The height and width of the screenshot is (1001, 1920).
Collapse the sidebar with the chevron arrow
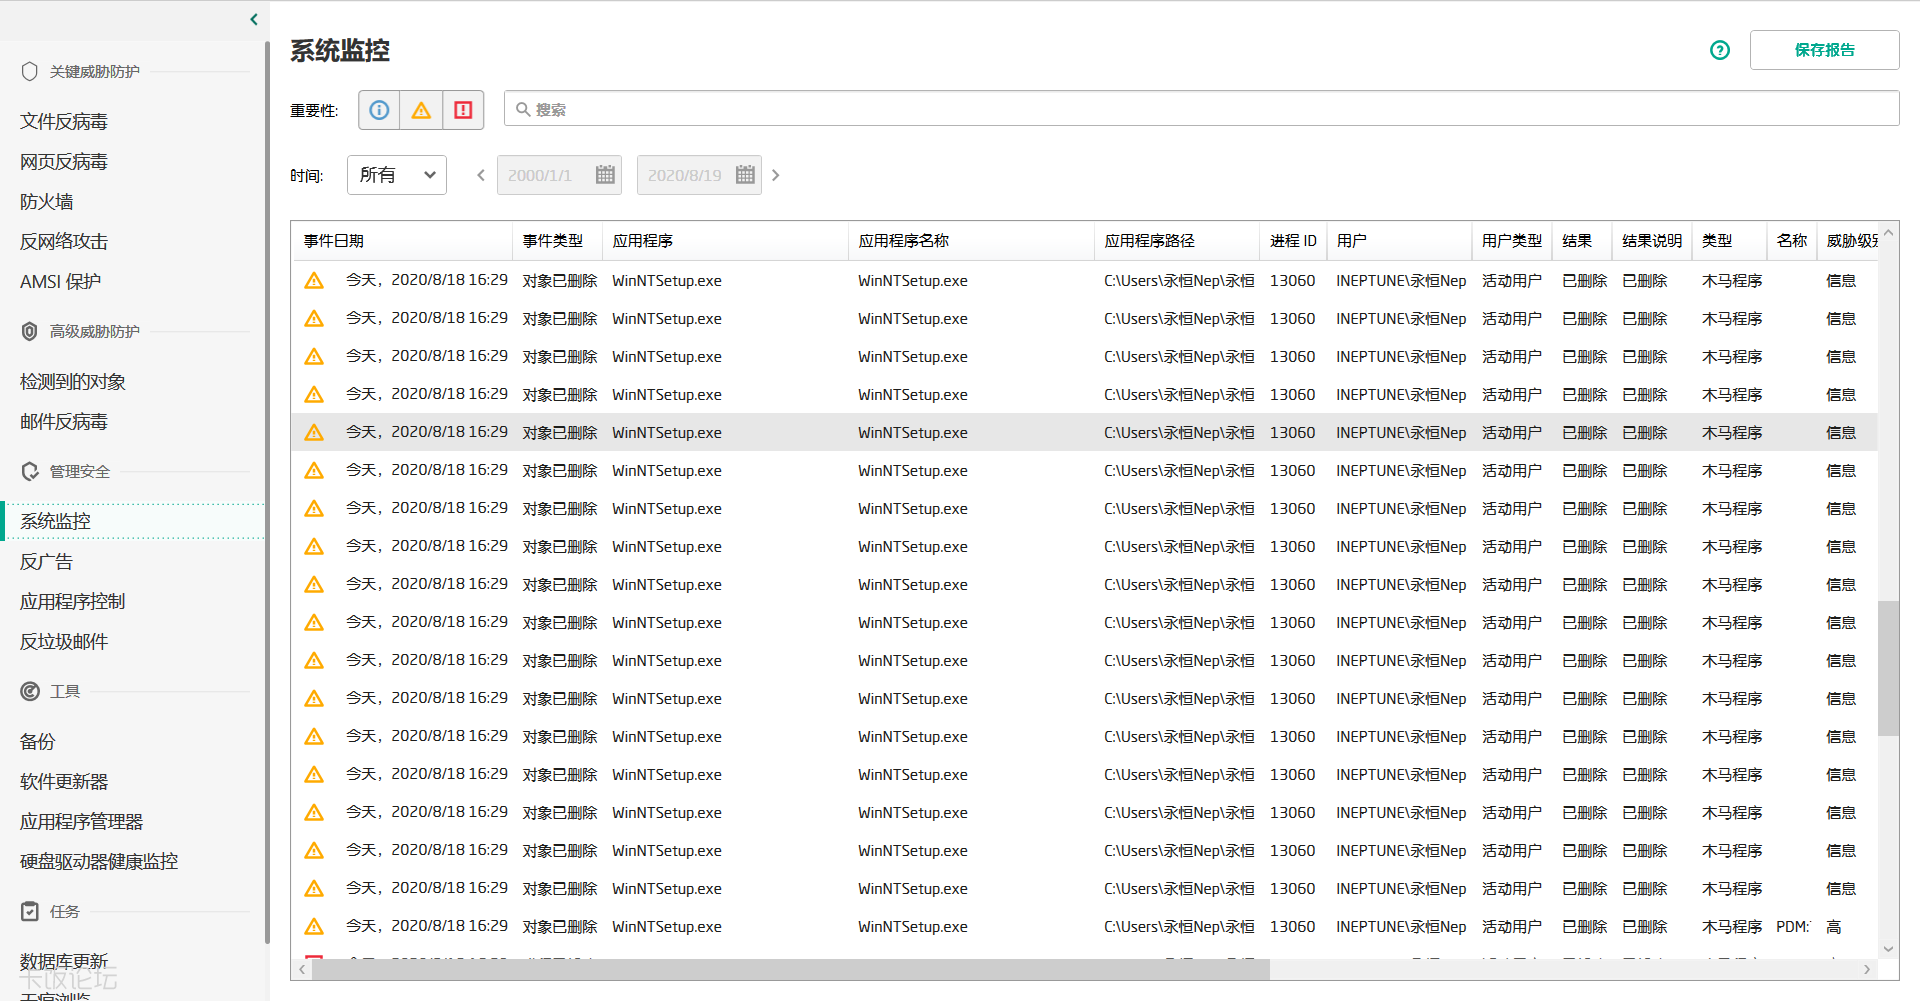click(x=254, y=19)
